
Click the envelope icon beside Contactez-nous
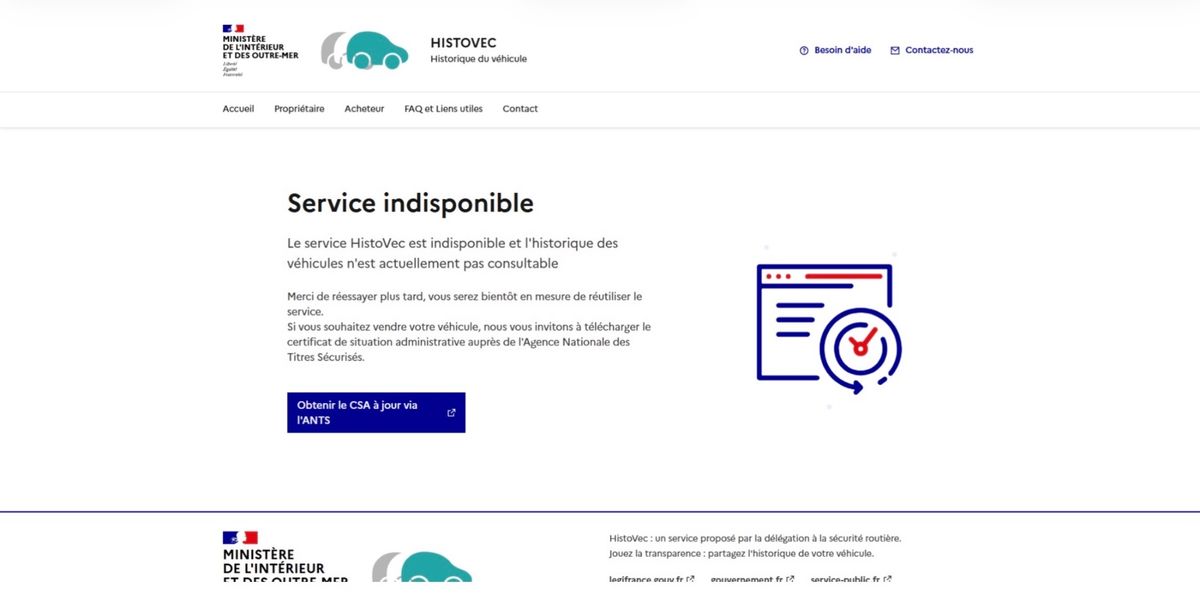click(x=895, y=50)
